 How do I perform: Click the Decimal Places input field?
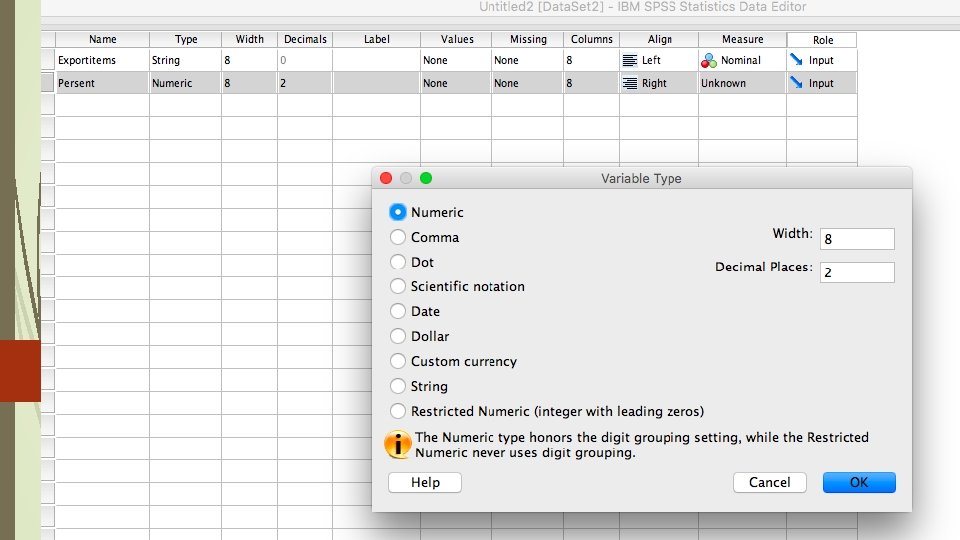tap(857, 272)
